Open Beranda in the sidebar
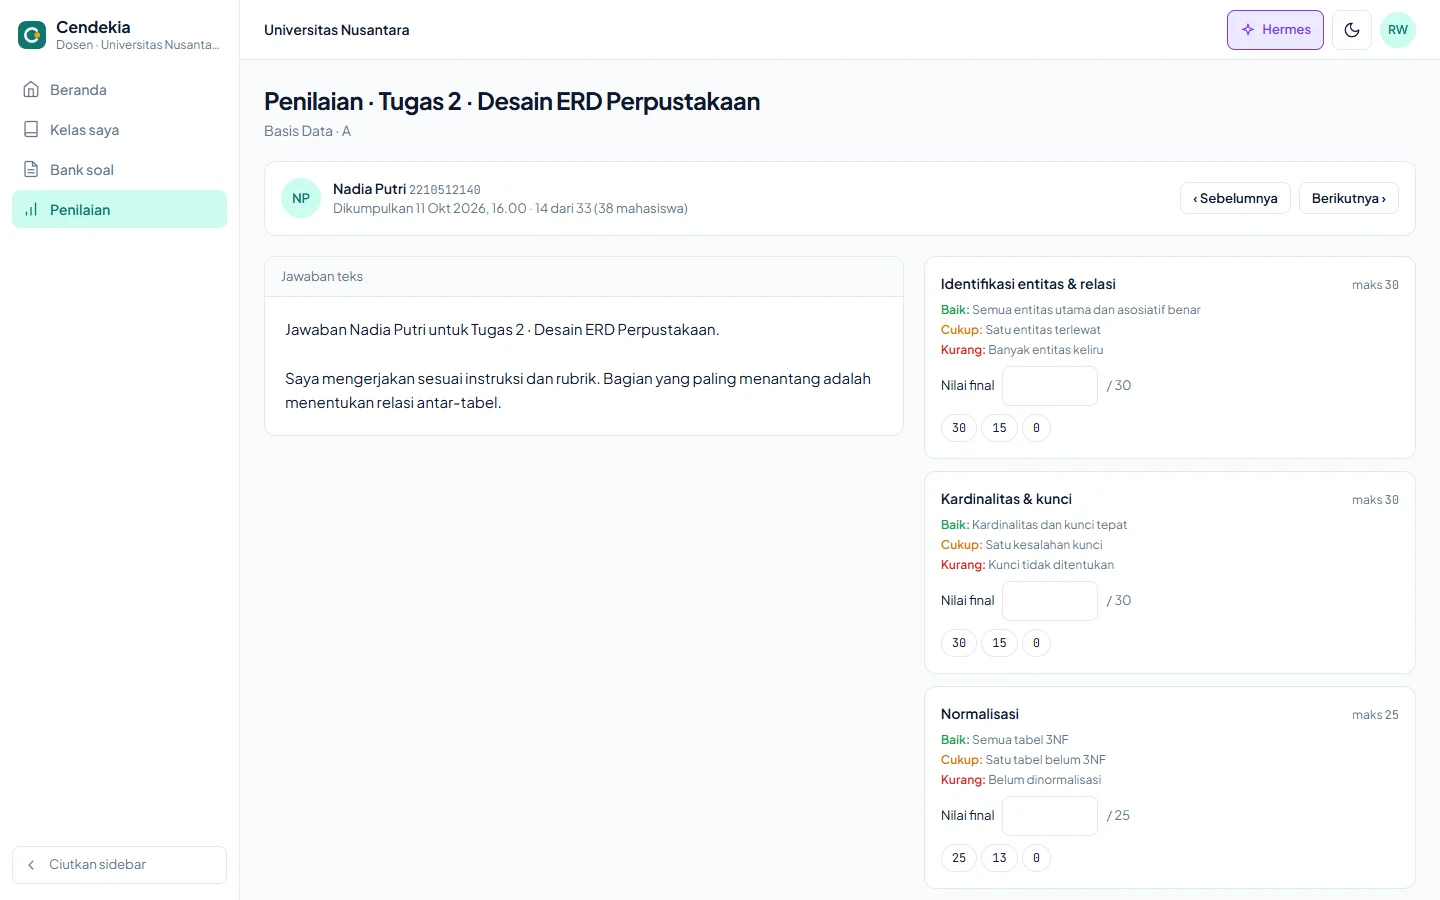This screenshot has width=1440, height=900. [x=120, y=90]
